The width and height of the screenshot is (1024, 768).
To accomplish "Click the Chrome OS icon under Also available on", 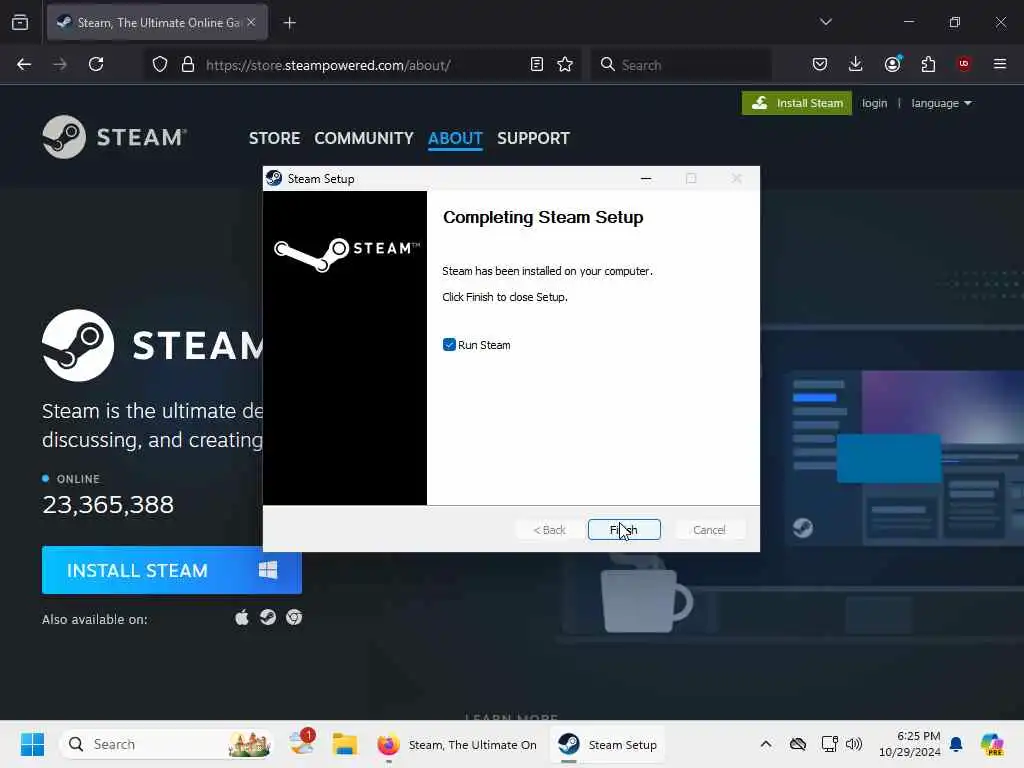I will [x=294, y=617].
